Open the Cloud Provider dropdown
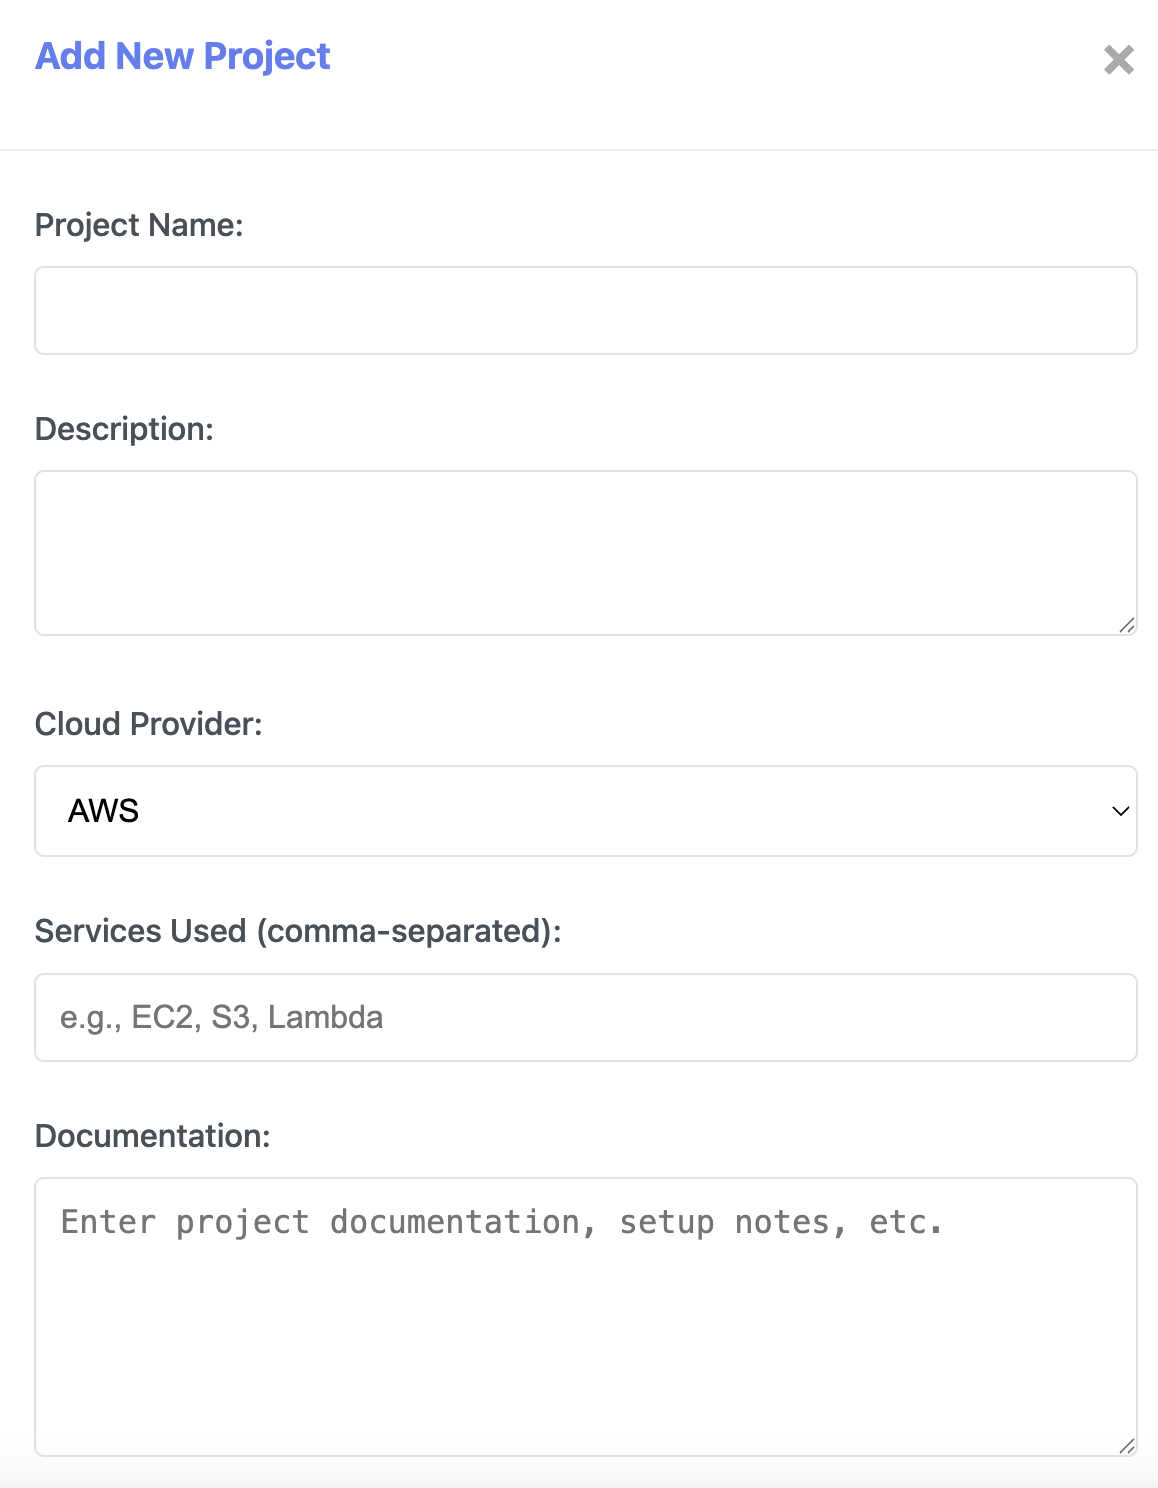 pyautogui.click(x=585, y=811)
